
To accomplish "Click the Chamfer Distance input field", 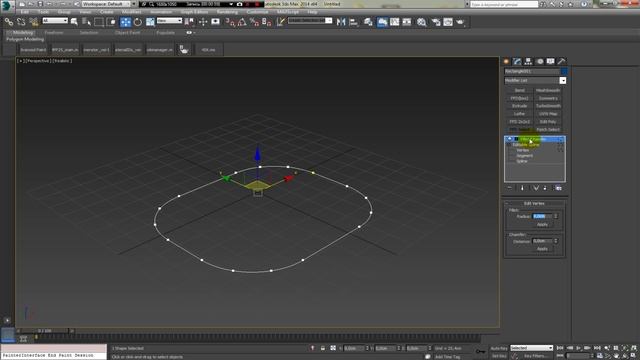I will tap(542, 241).
